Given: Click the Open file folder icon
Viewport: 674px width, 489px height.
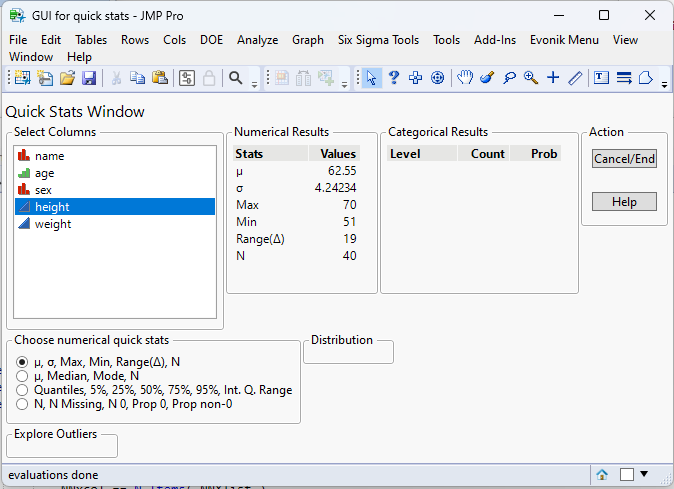Looking at the screenshot, I should (x=67, y=78).
